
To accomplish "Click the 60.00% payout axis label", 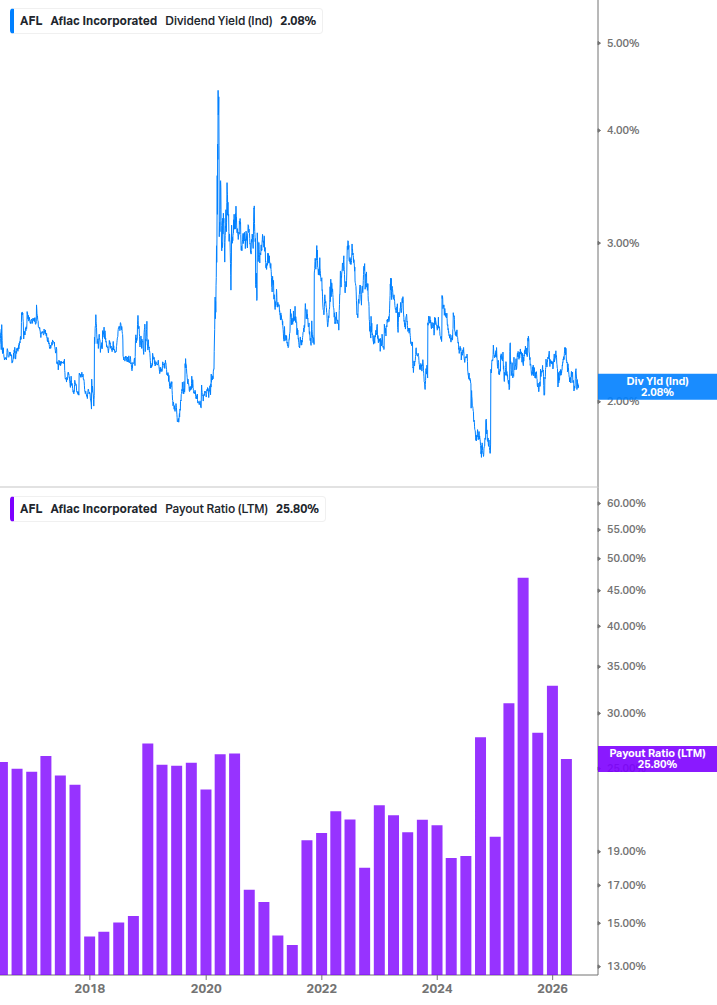I will click(x=626, y=503).
